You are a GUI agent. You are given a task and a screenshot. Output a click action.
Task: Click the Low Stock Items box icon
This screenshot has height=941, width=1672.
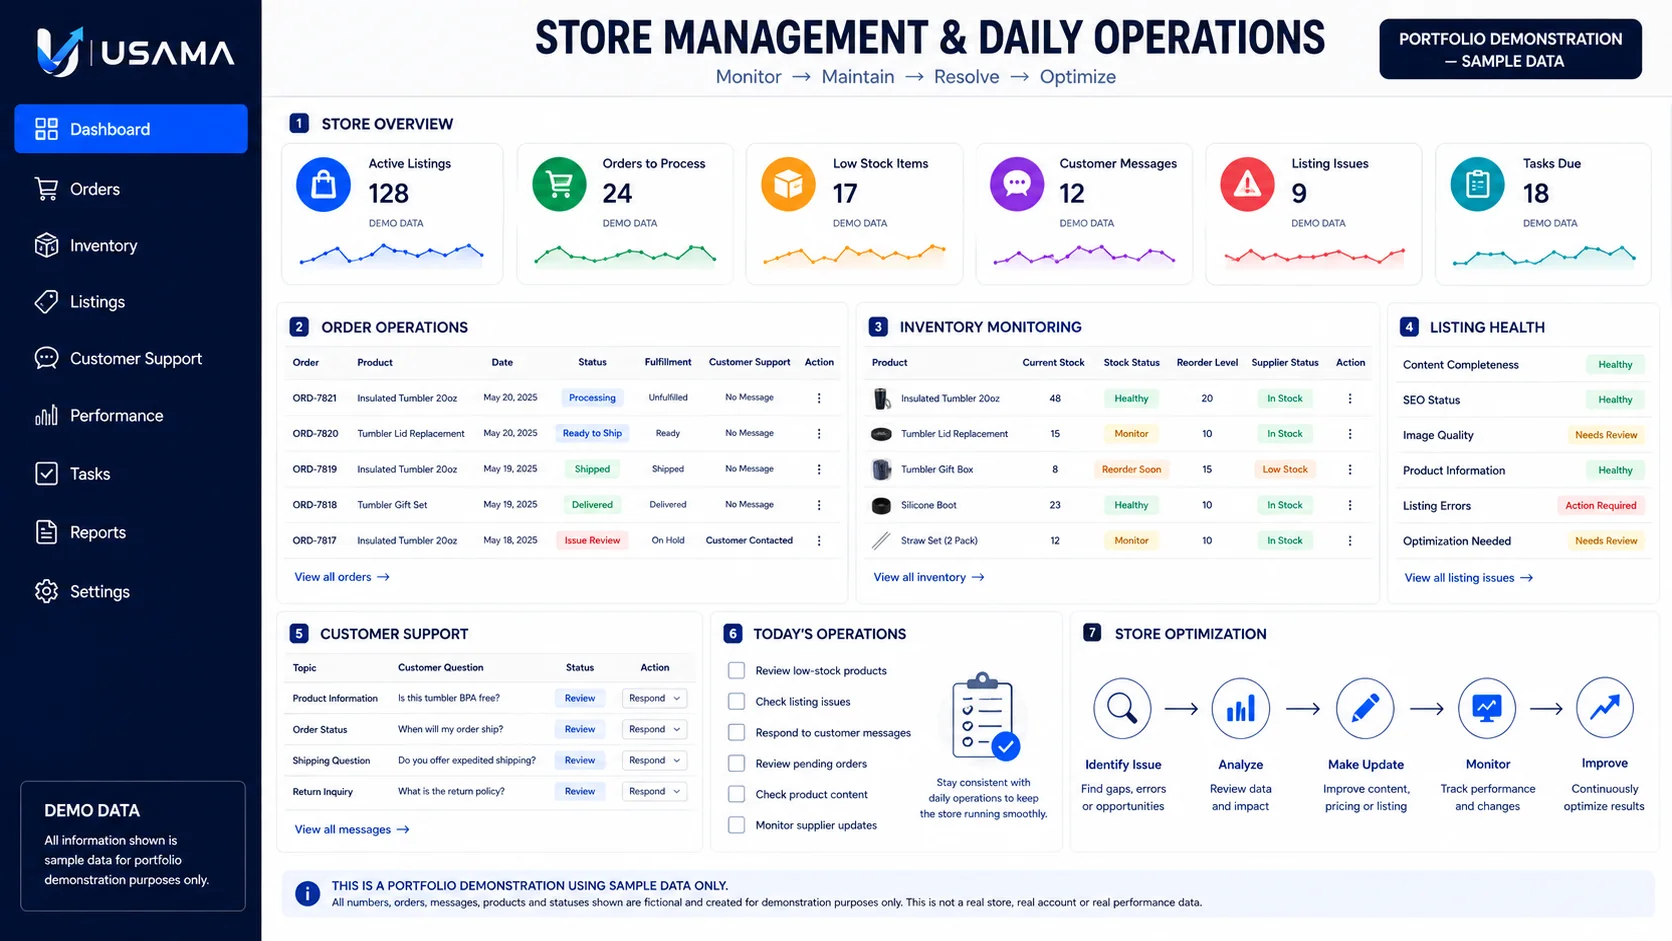pos(788,184)
